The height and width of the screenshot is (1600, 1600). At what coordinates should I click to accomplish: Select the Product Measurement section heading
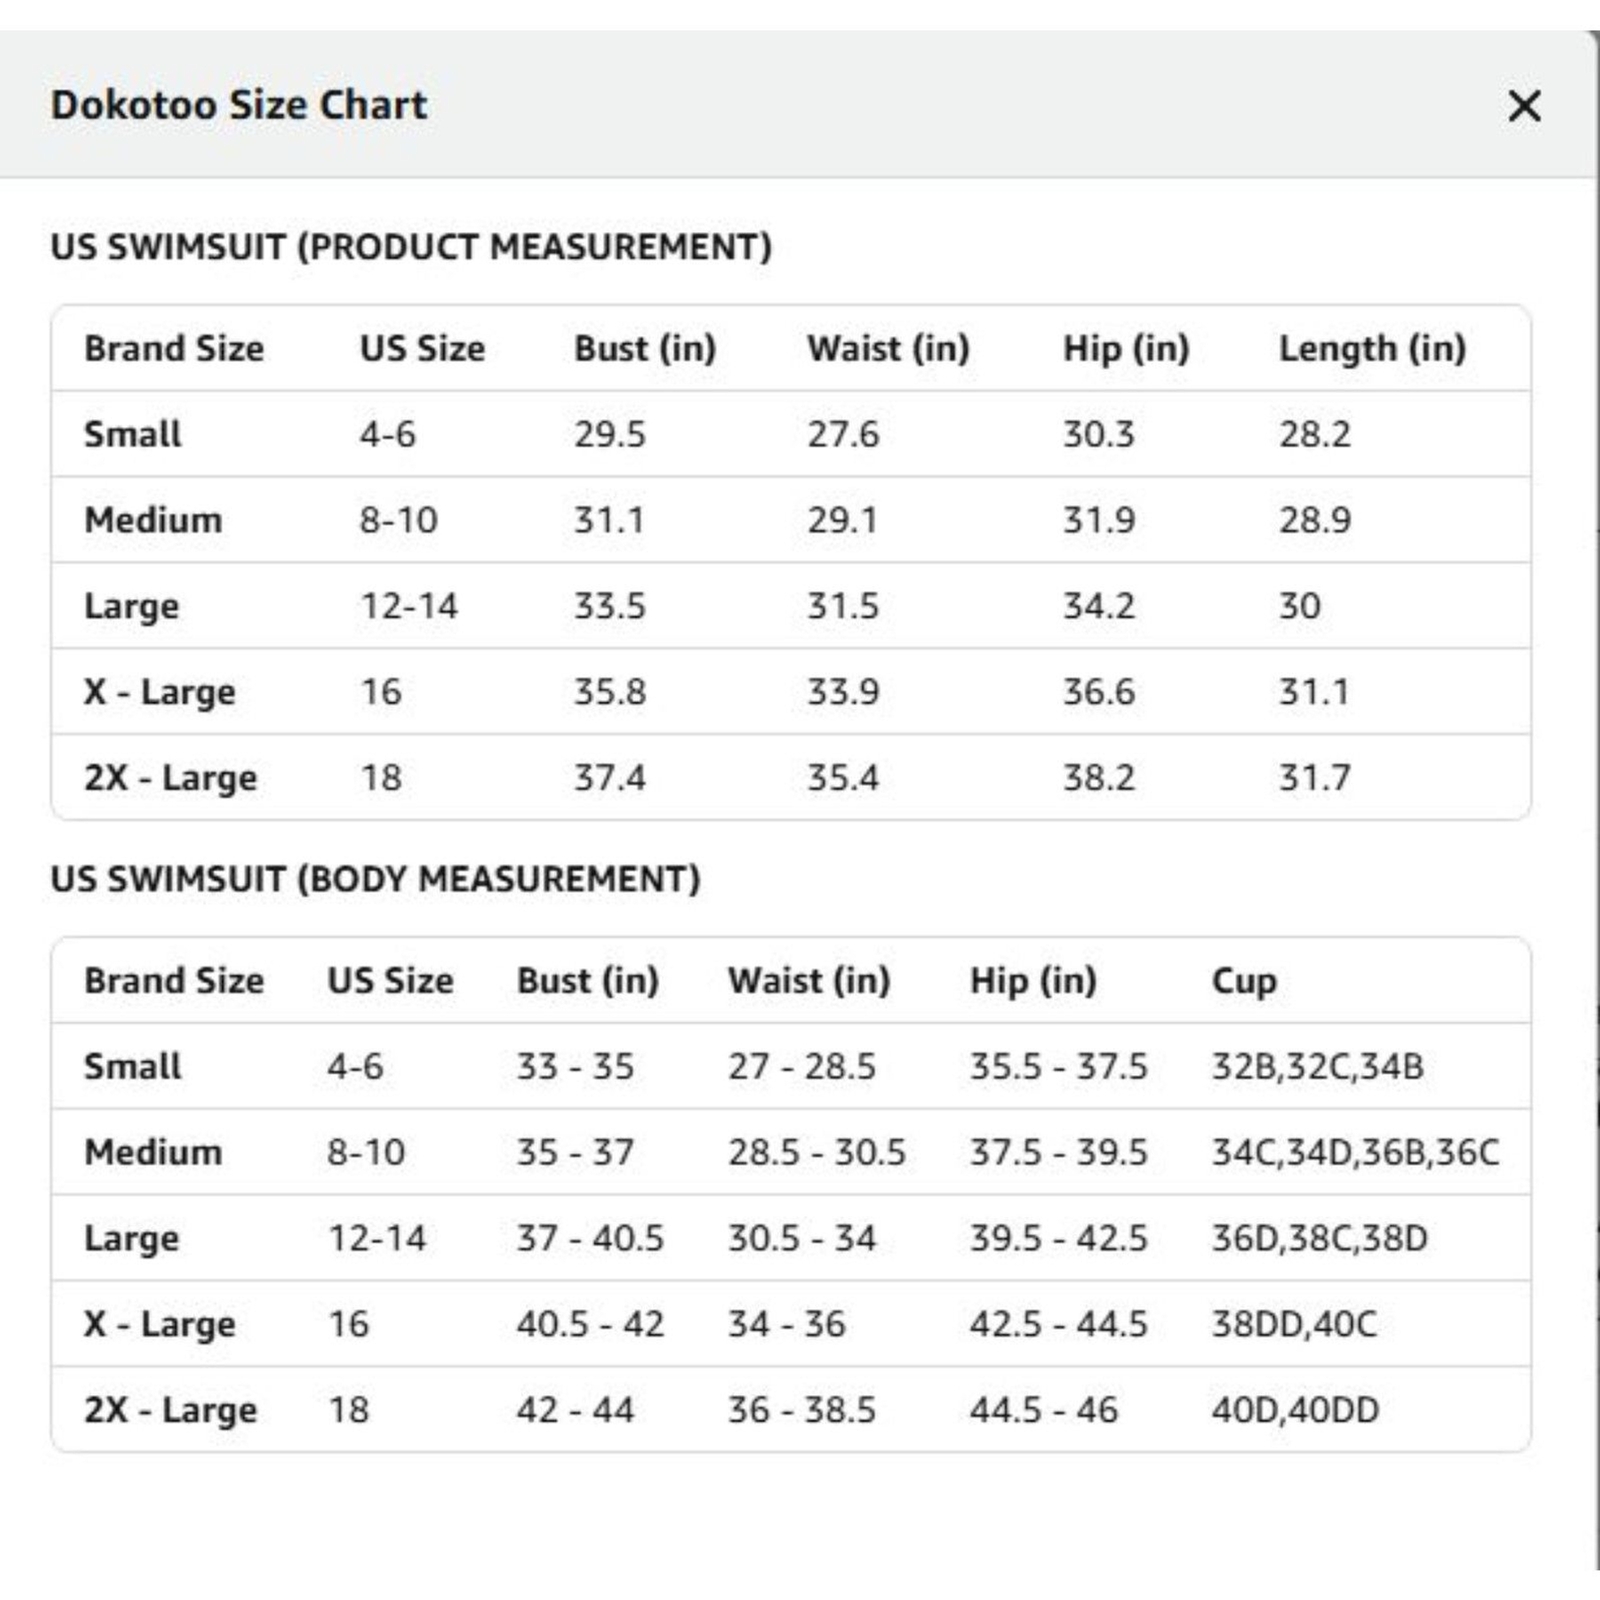pos(411,247)
